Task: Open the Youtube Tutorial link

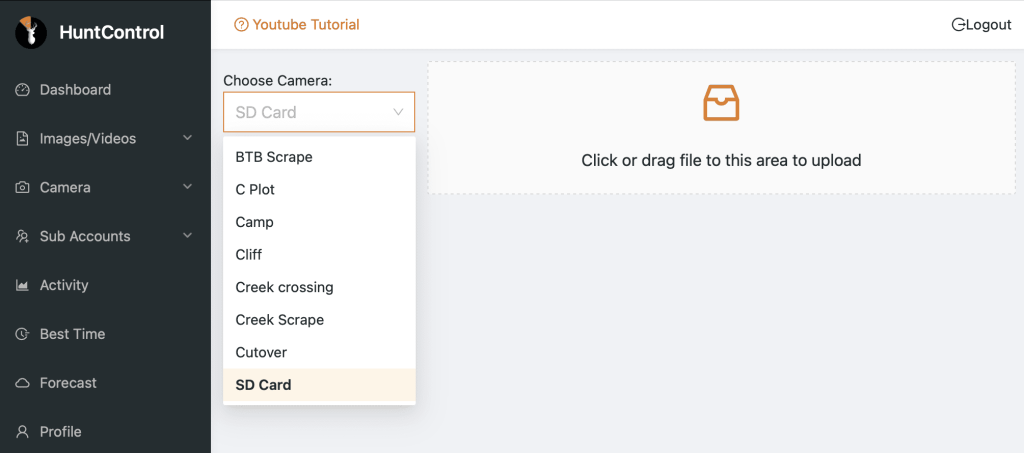Action: coord(297,24)
